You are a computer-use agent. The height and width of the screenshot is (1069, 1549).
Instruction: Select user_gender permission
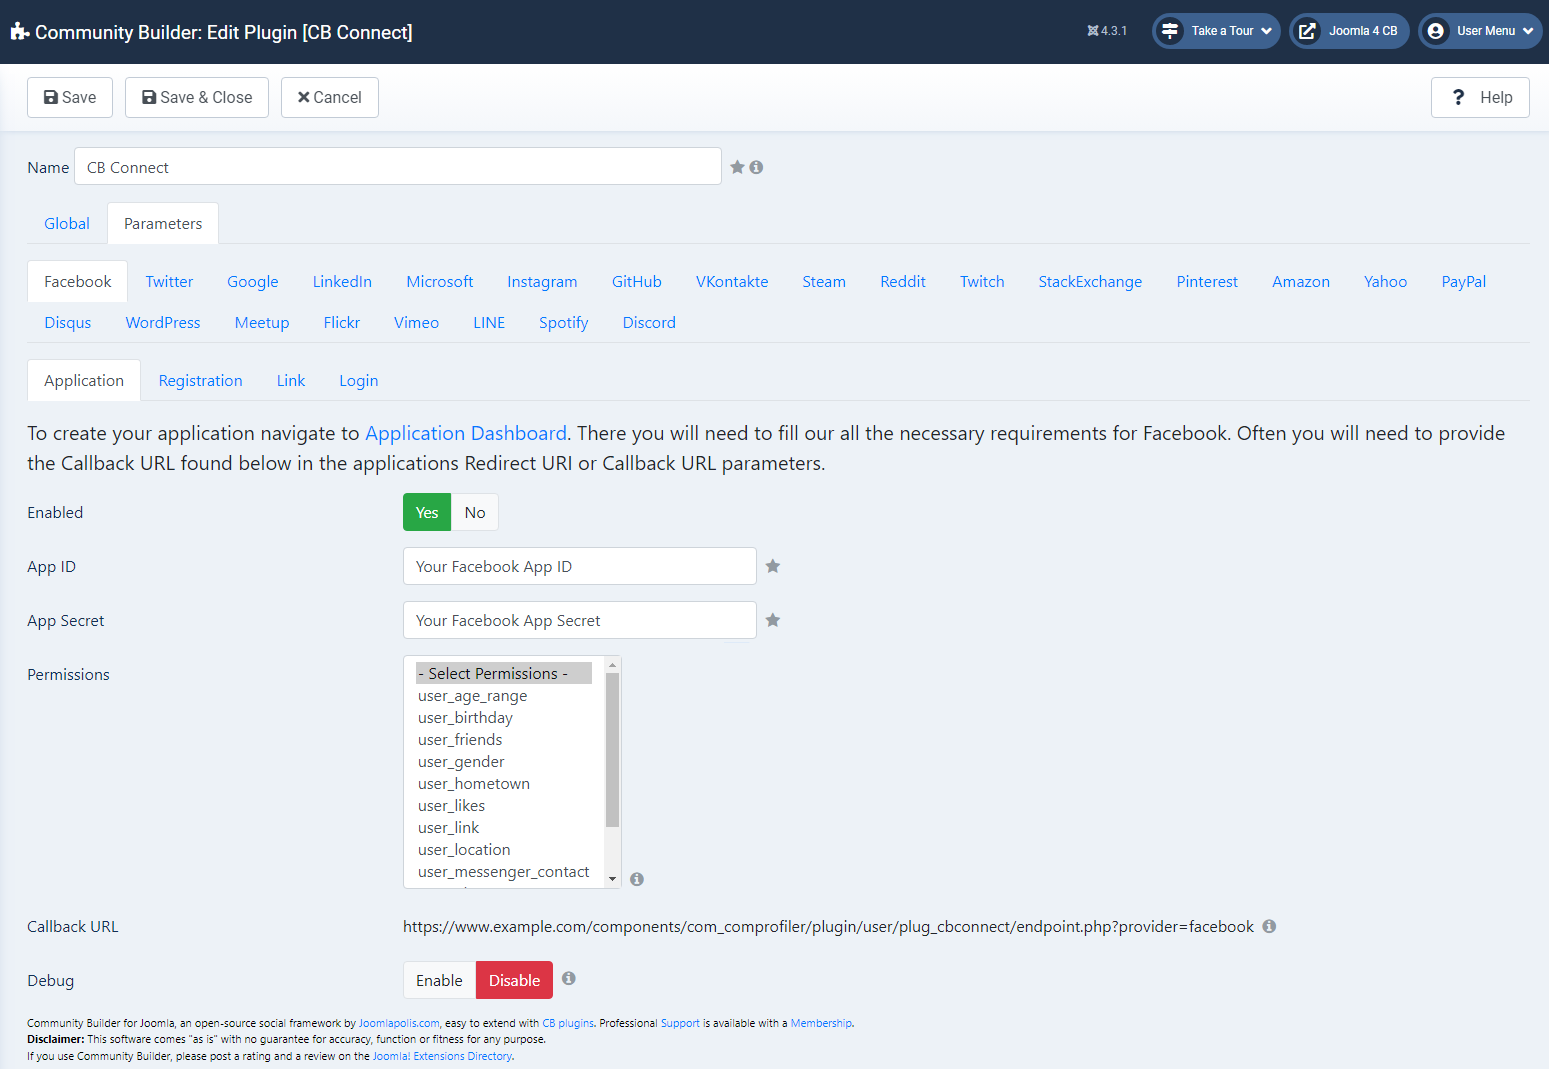(504, 761)
